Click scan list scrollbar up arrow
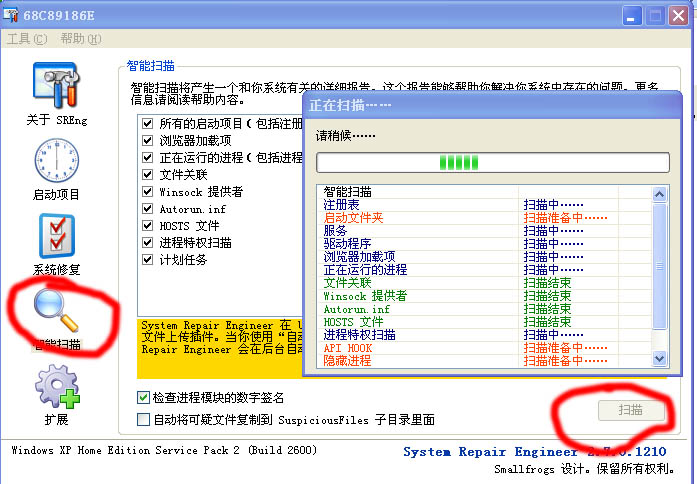This screenshot has width=697, height=484. coord(659,194)
